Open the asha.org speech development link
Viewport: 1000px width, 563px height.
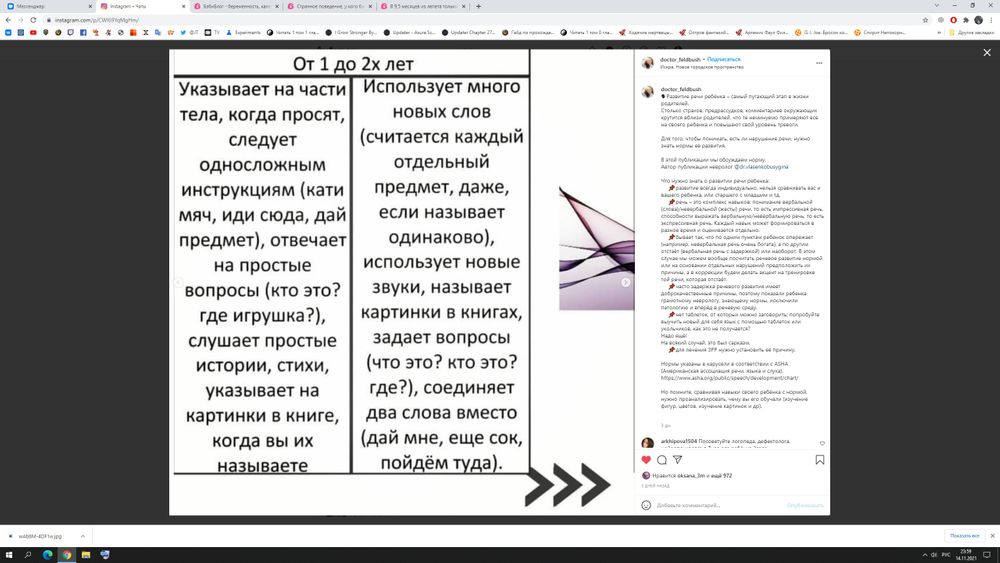[x=729, y=377]
